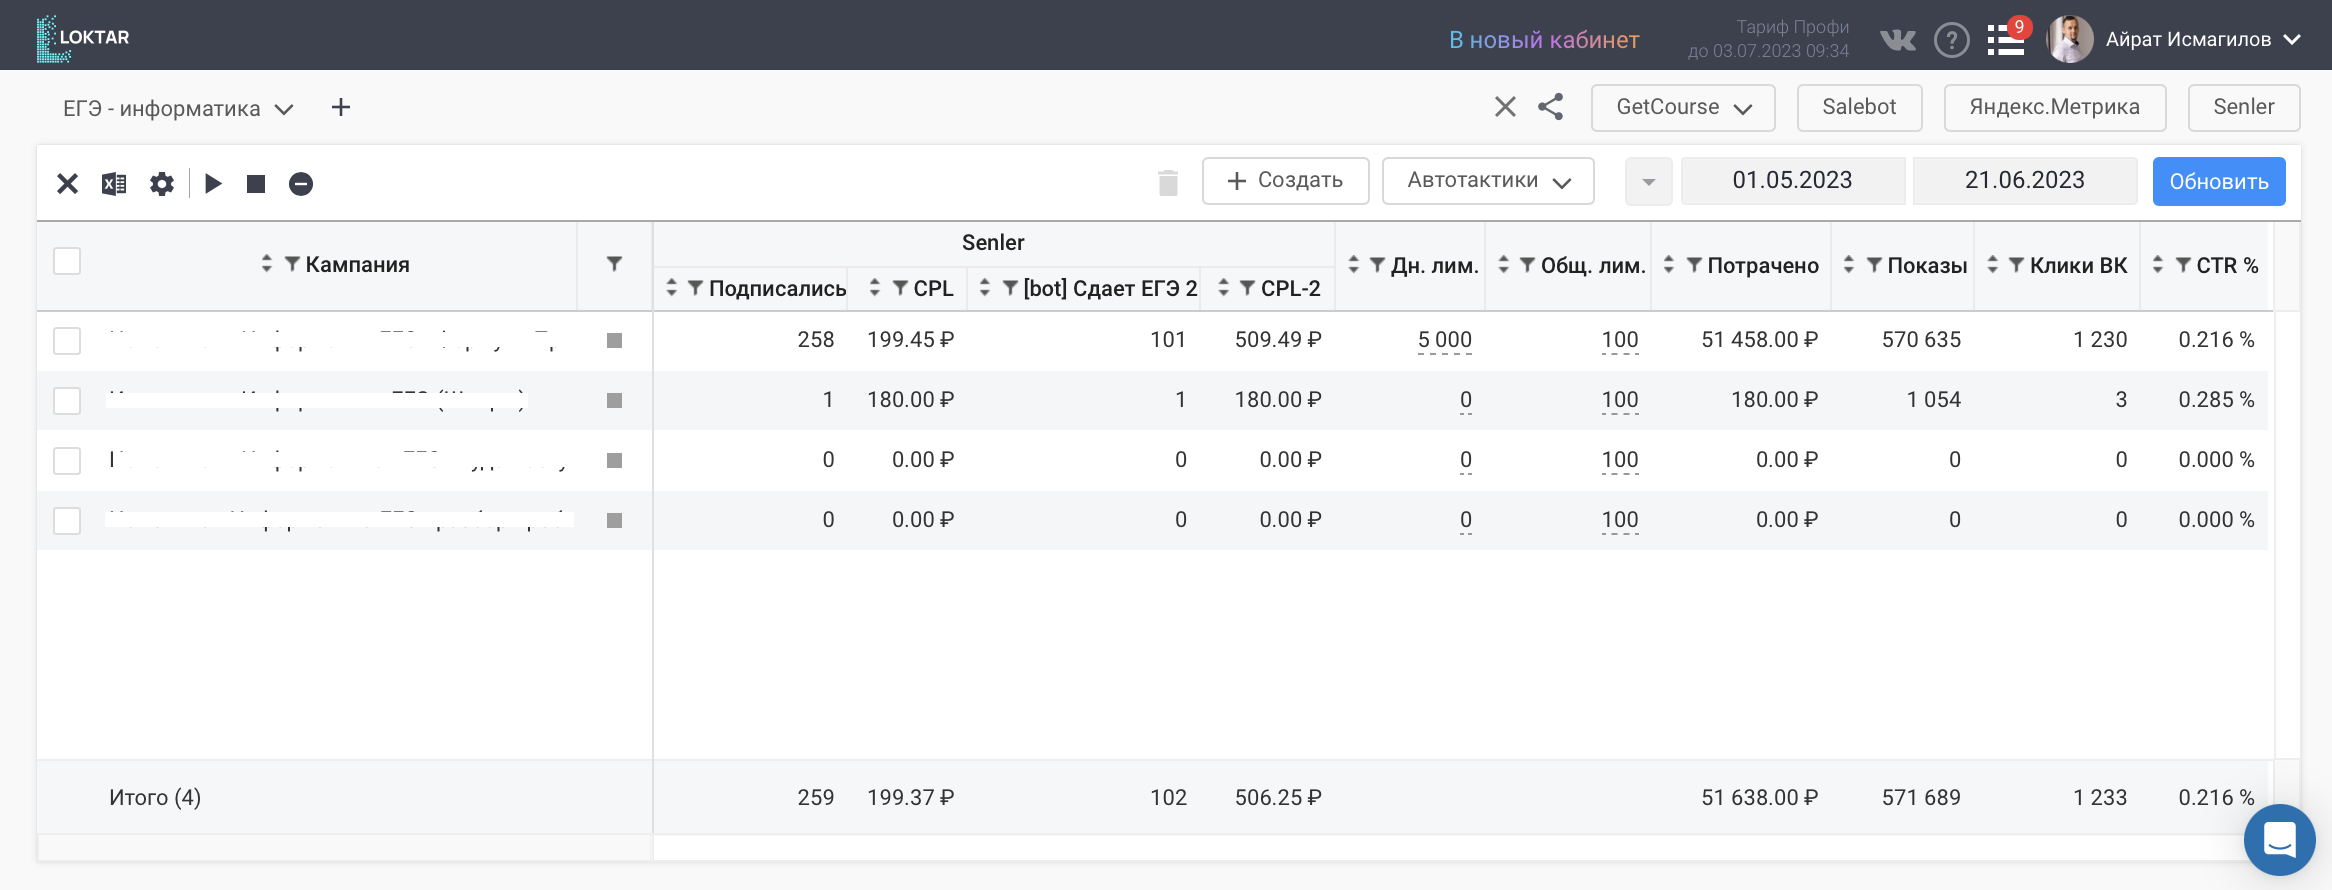Viewport: 2332px width, 890px height.
Task: Filter by campaign status funnel icon
Action: tap(614, 264)
